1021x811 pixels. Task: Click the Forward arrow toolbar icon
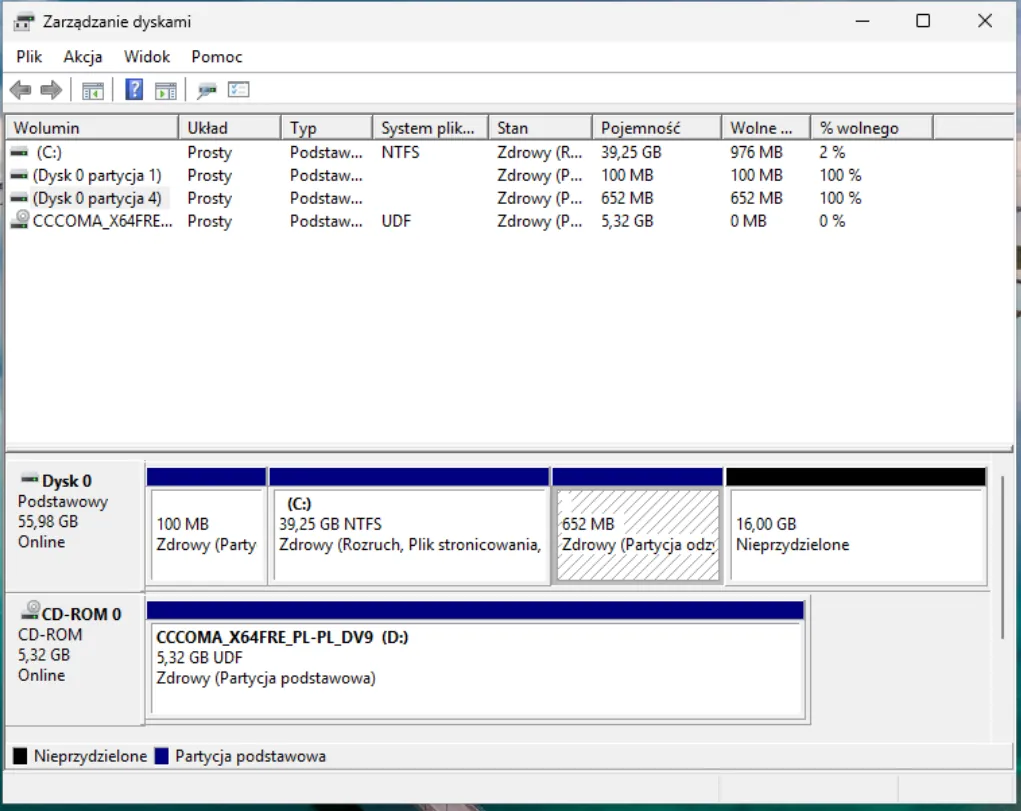pos(51,90)
